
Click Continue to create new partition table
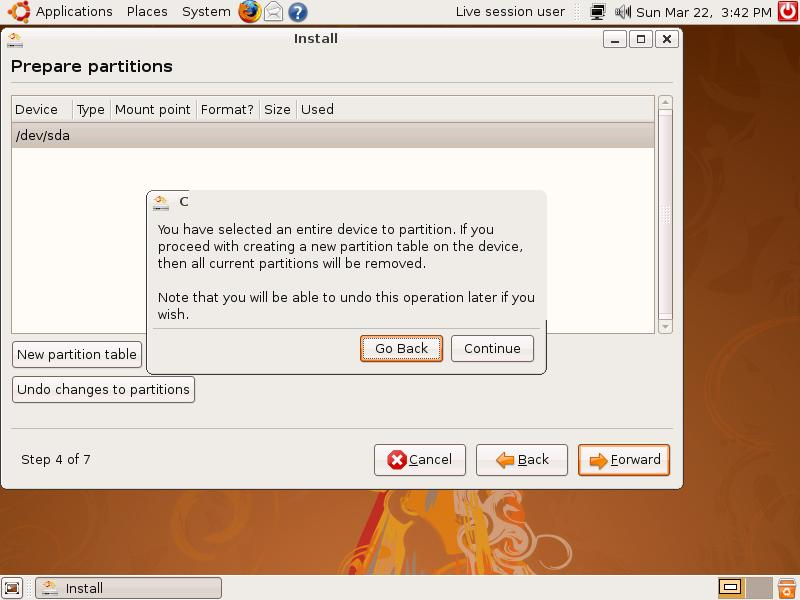pyautogui.click(x=492, y=348)
